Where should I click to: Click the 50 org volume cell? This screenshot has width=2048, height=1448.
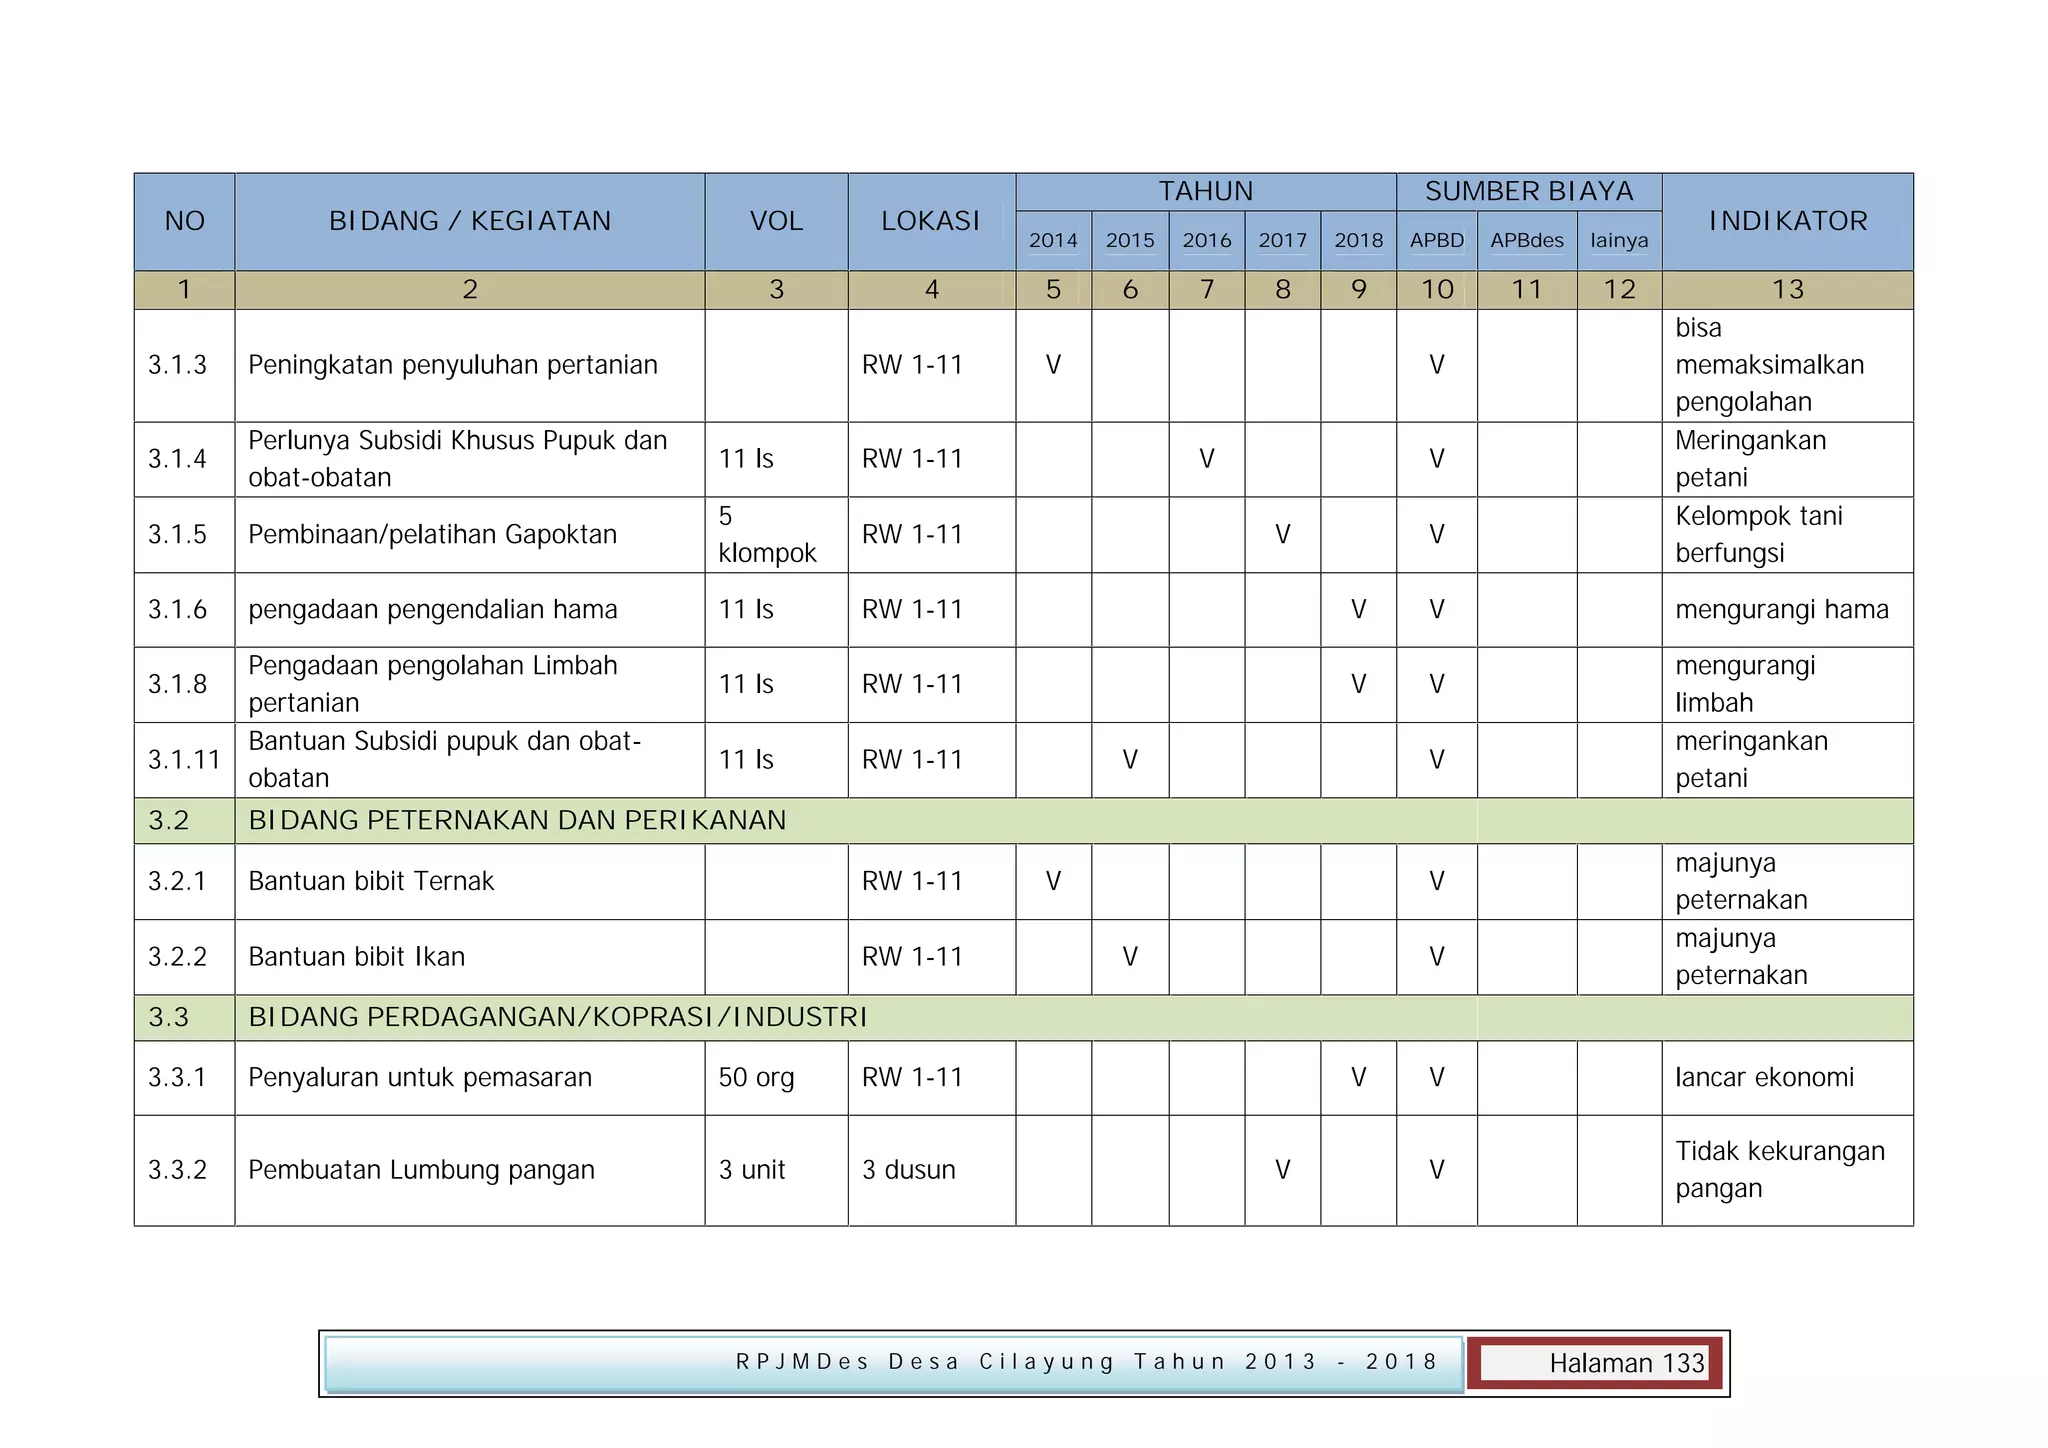click(756, 1078)
